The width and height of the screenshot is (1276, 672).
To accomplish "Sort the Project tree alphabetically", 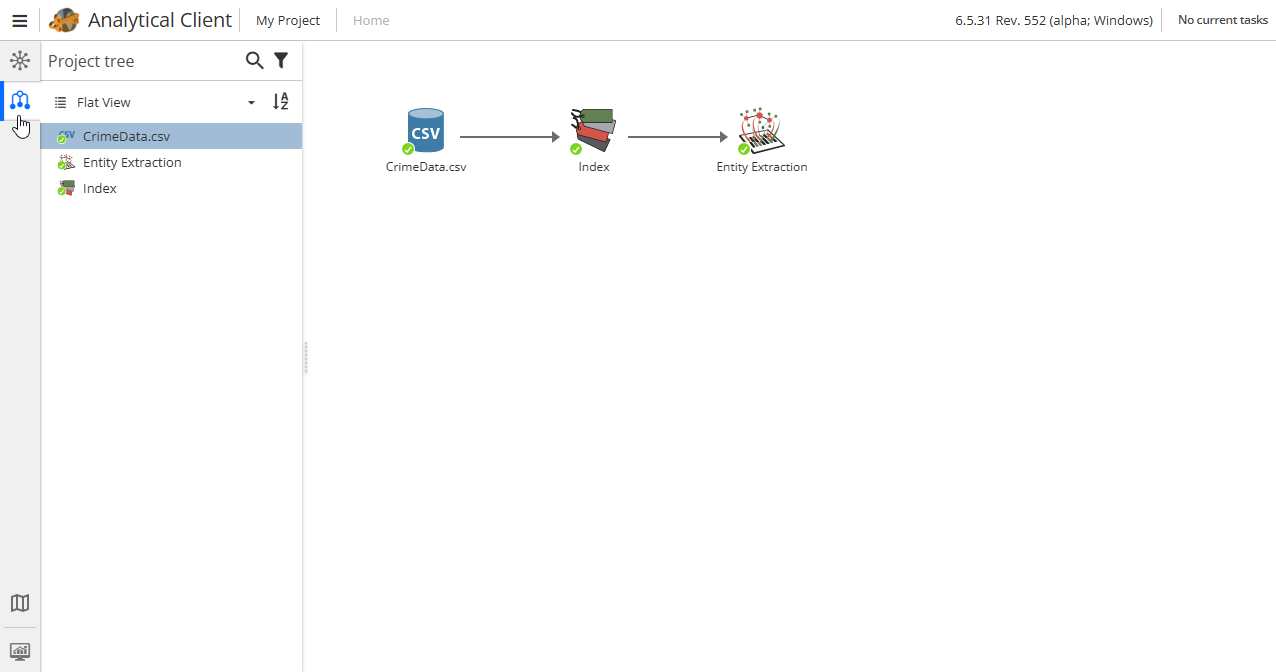I will tap(281, 101).
